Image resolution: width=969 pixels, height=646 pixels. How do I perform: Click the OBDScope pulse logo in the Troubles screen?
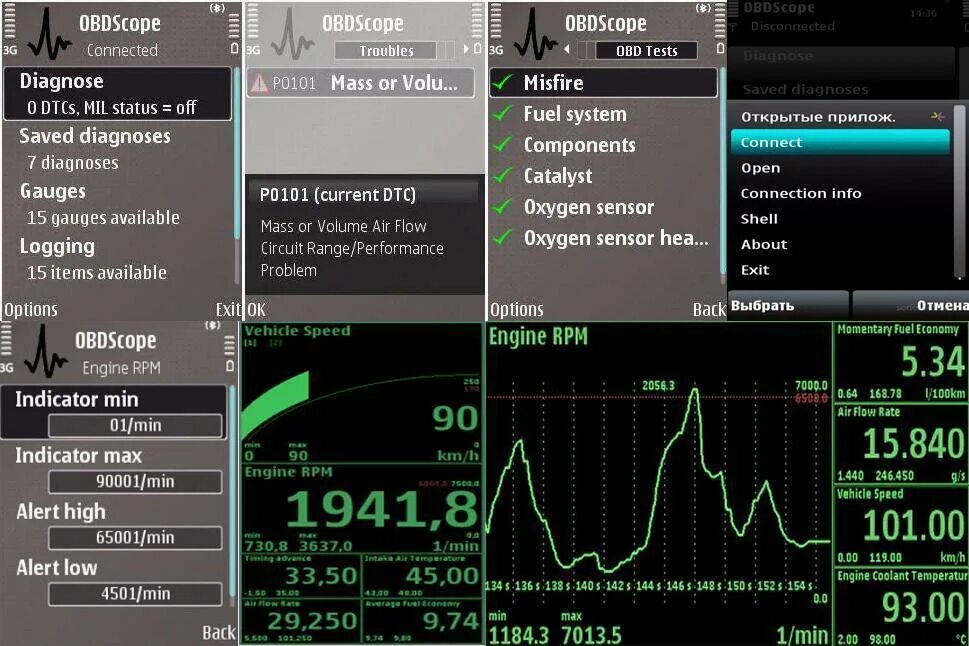coord(292,35)
